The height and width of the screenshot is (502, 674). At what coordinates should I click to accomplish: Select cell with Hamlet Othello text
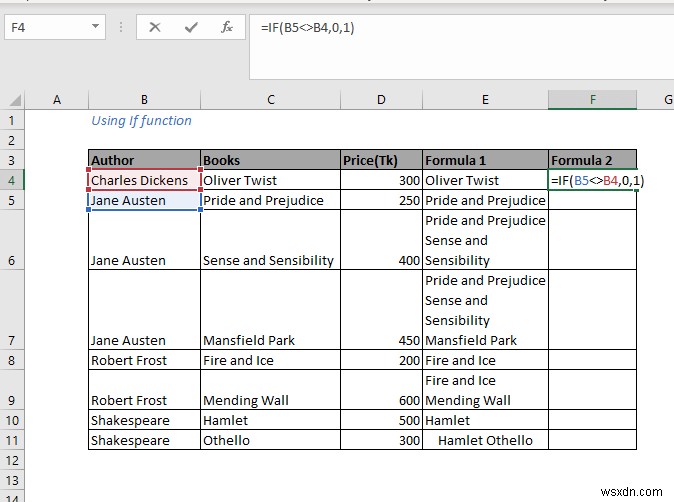[485, 440]
